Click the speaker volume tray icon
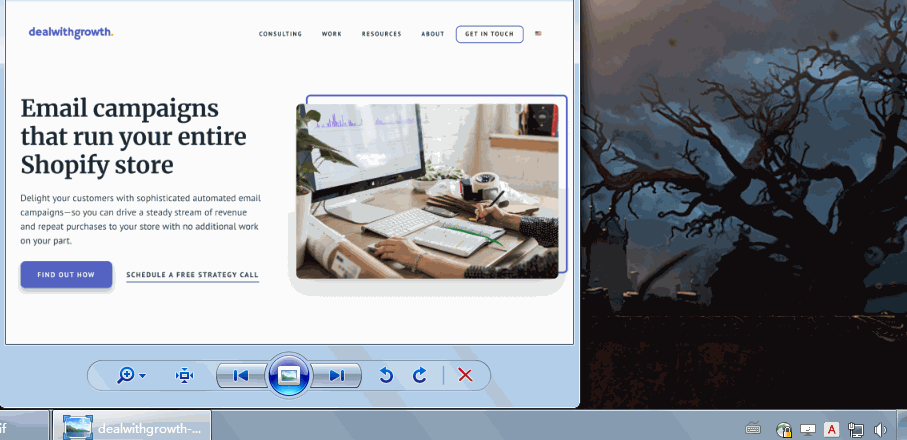The width and height of the screenshot is (907, 440). tap(880, 430)
